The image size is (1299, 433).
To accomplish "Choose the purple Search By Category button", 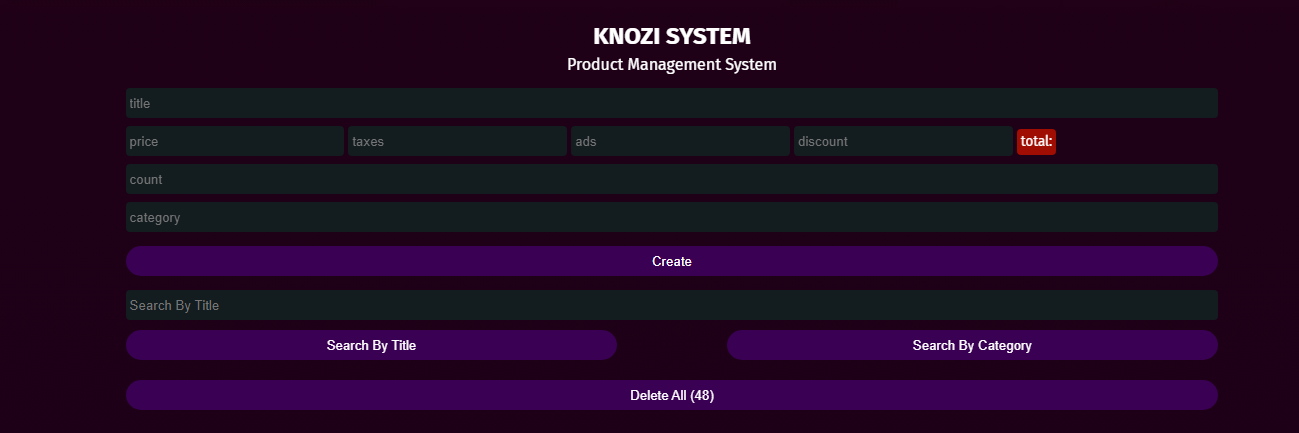I will point(971,346).
